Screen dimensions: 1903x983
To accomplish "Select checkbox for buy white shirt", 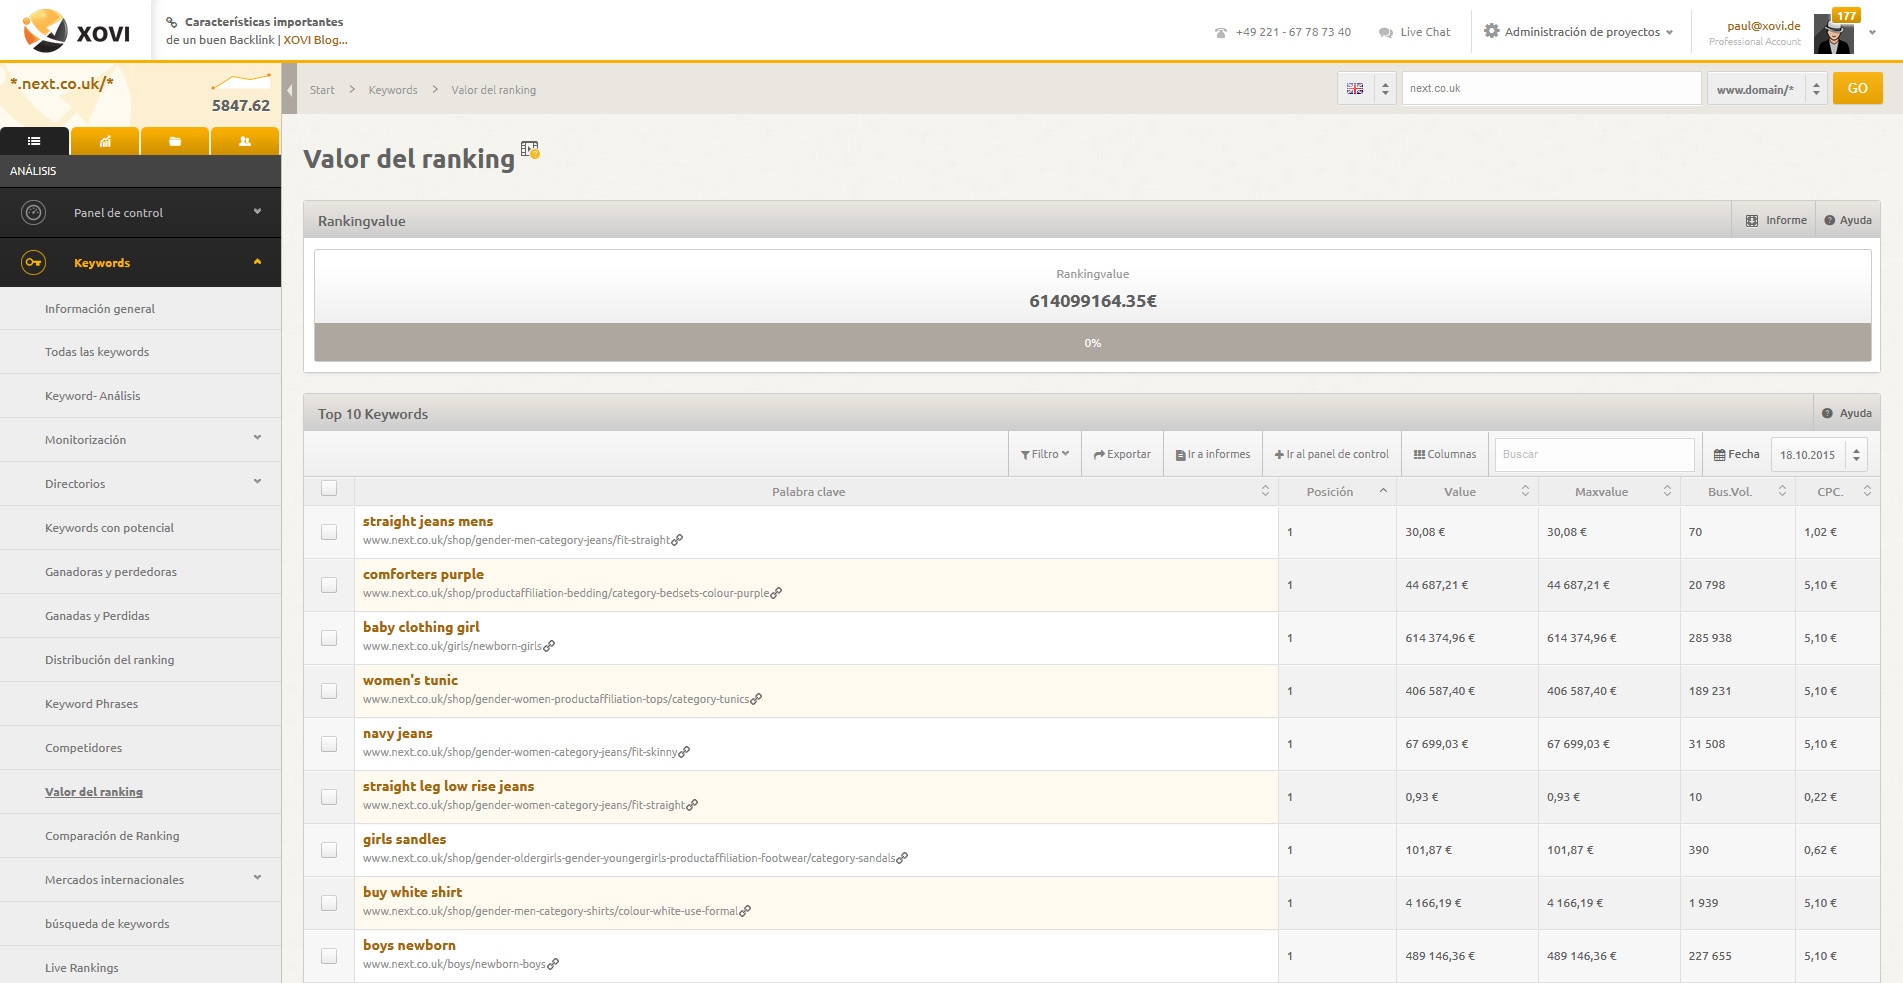I will [329, 903].
